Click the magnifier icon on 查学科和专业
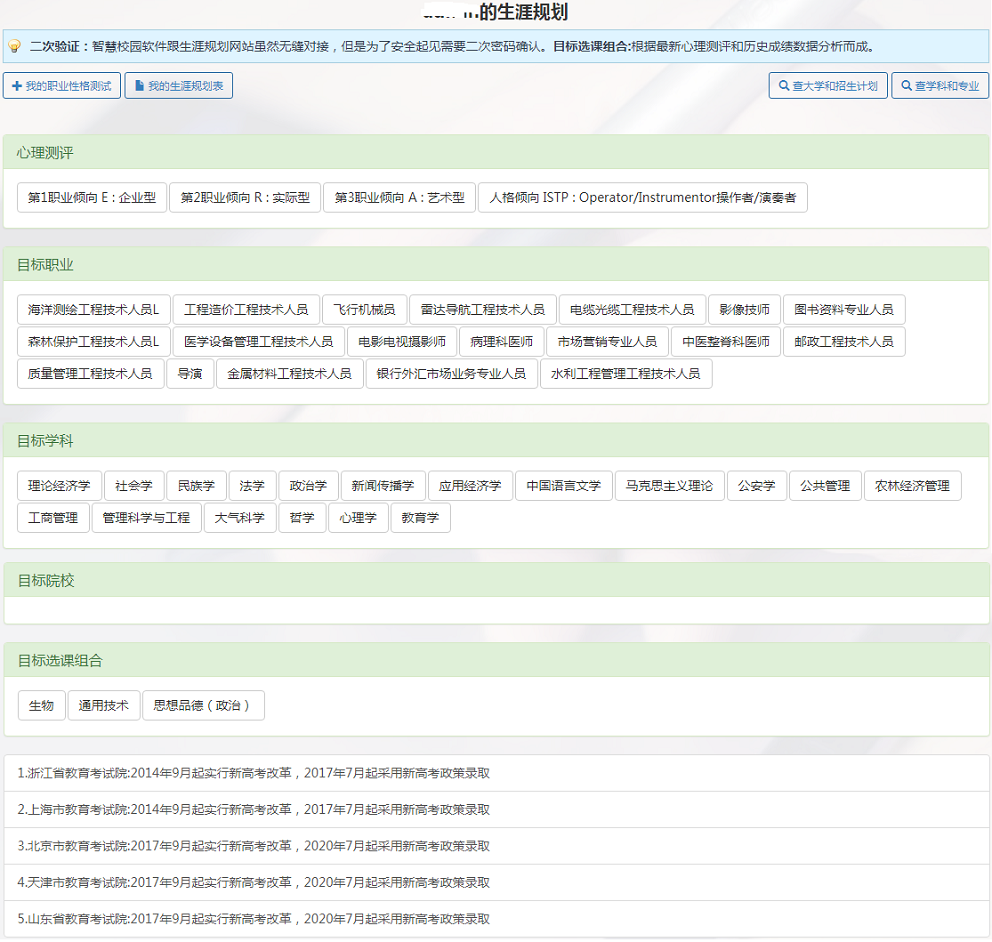The height and width of the screenshot is (942, 992). (904, 85)
